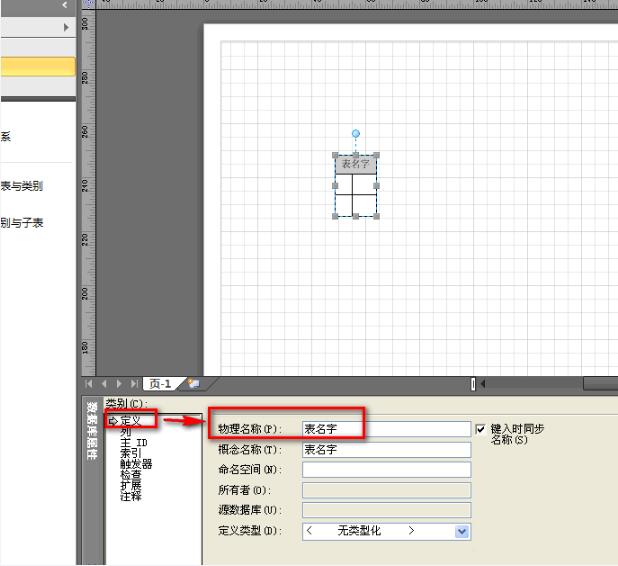Select the 定义 category

pos(130,421)
